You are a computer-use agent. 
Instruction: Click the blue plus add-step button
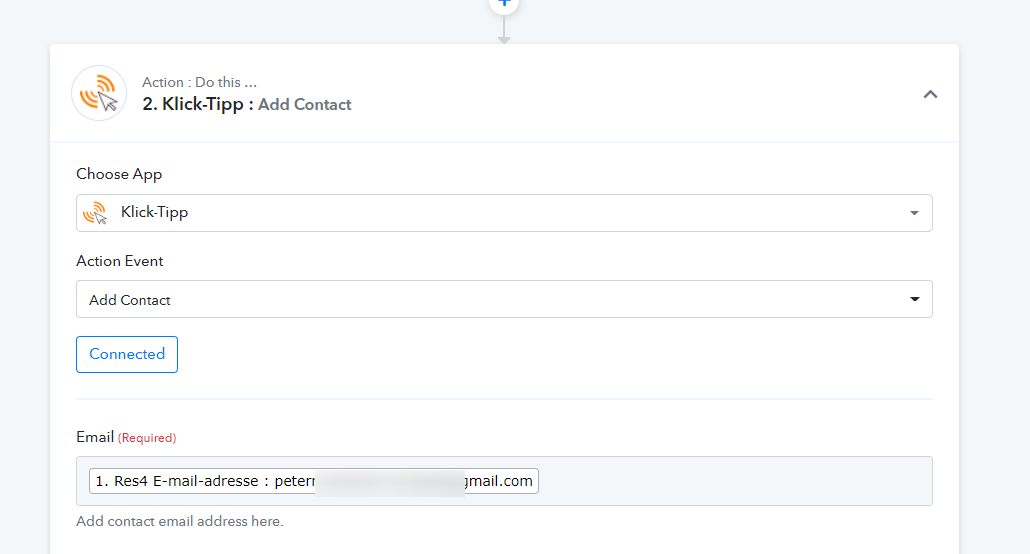tap(504, 4)
